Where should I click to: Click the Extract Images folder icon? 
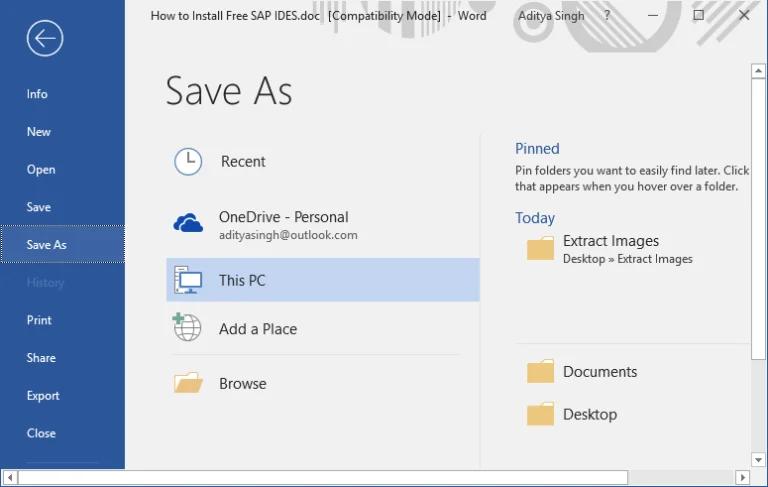point(540,249)
